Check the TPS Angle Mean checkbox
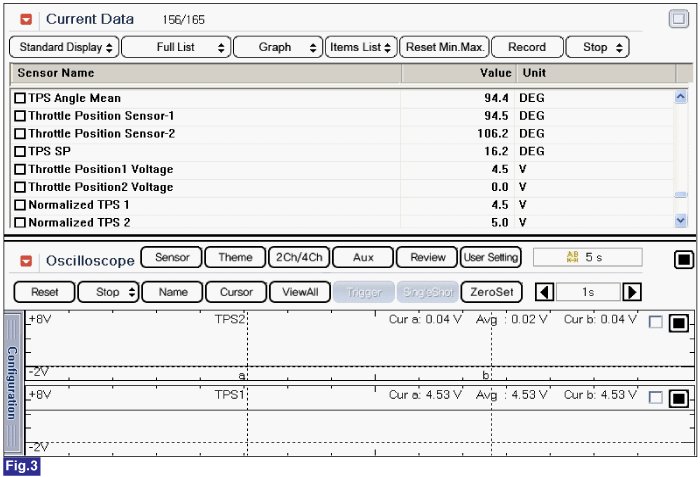700x477 pixels. [x=20, y=98]
